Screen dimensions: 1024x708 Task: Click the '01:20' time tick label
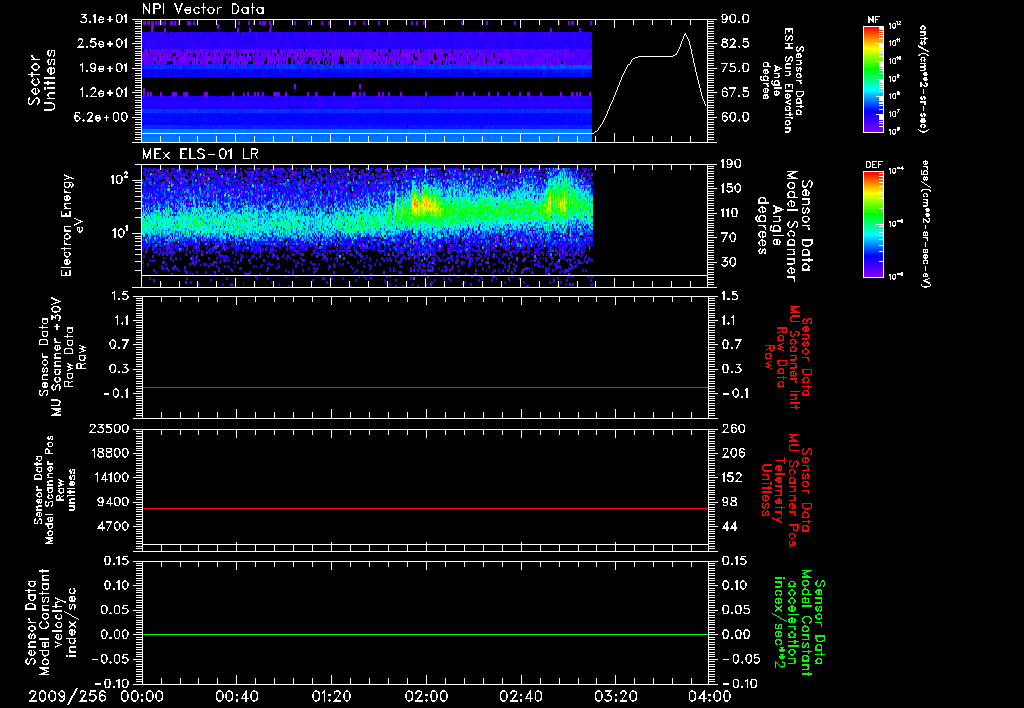pos(331,696)
